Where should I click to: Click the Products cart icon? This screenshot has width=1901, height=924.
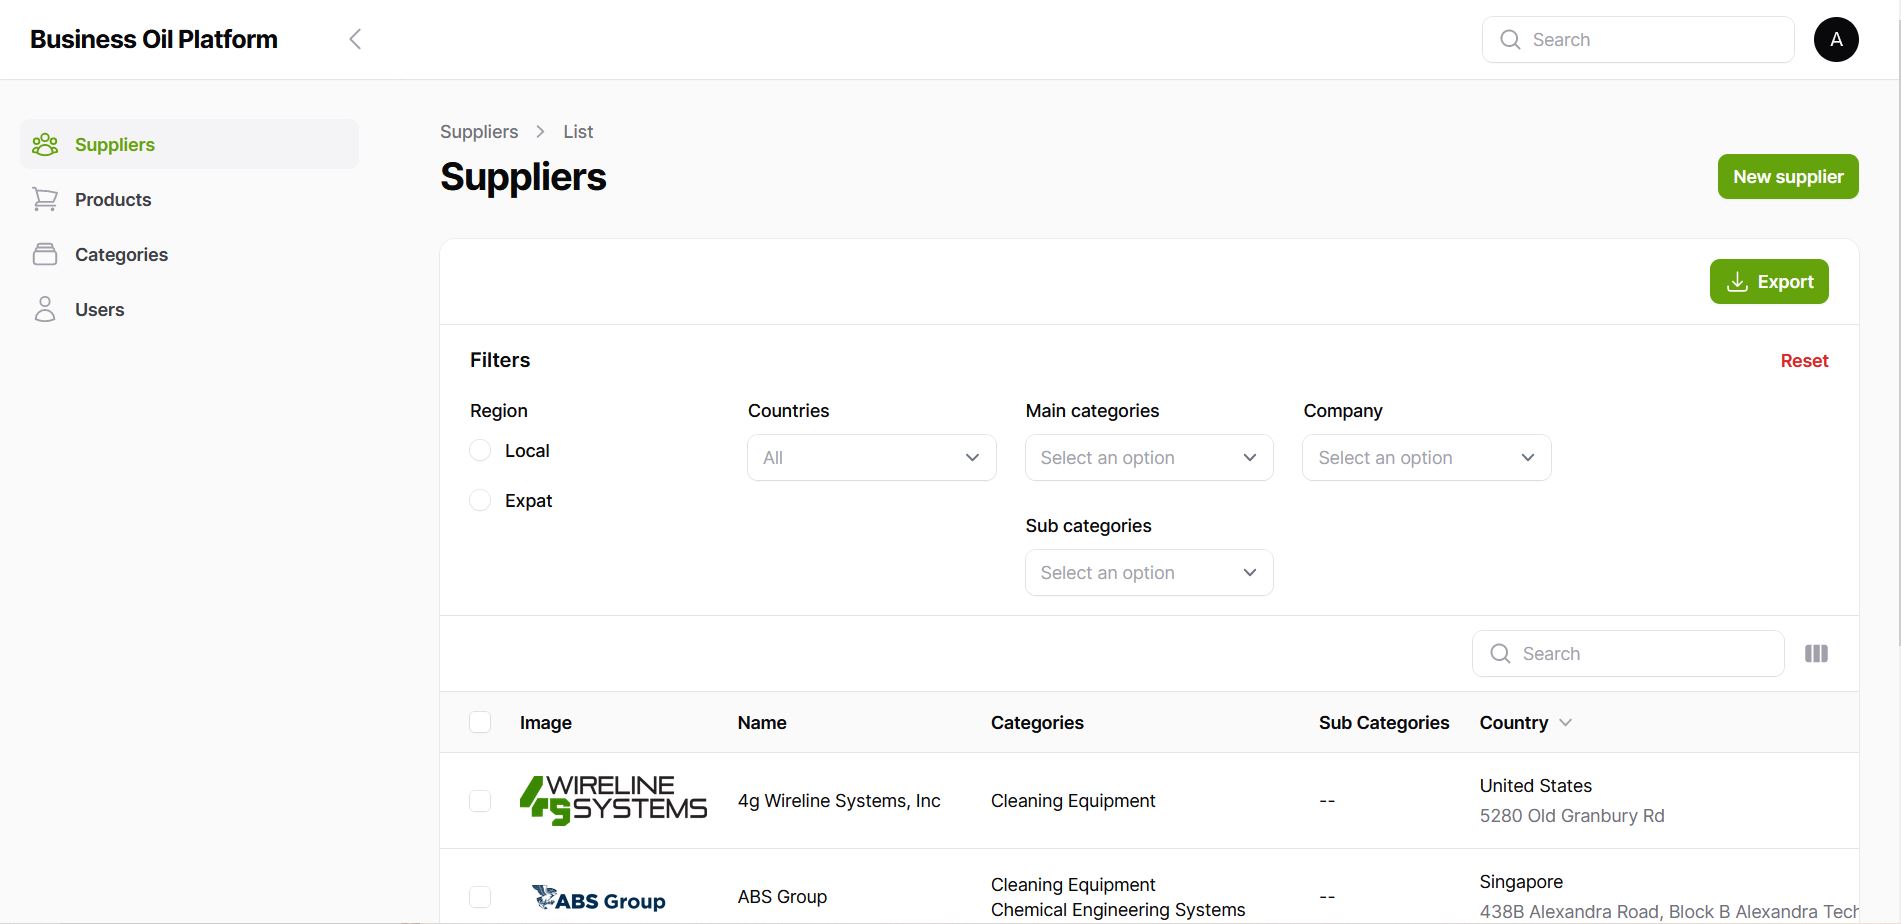[x=45, y=200]
